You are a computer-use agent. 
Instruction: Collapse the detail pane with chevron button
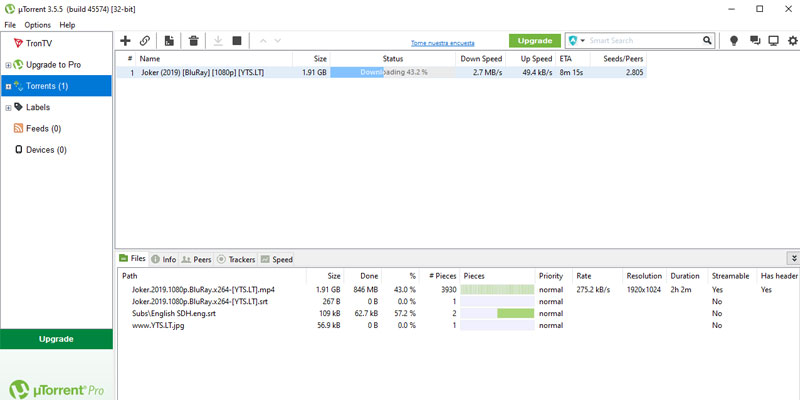pos(794,259)
